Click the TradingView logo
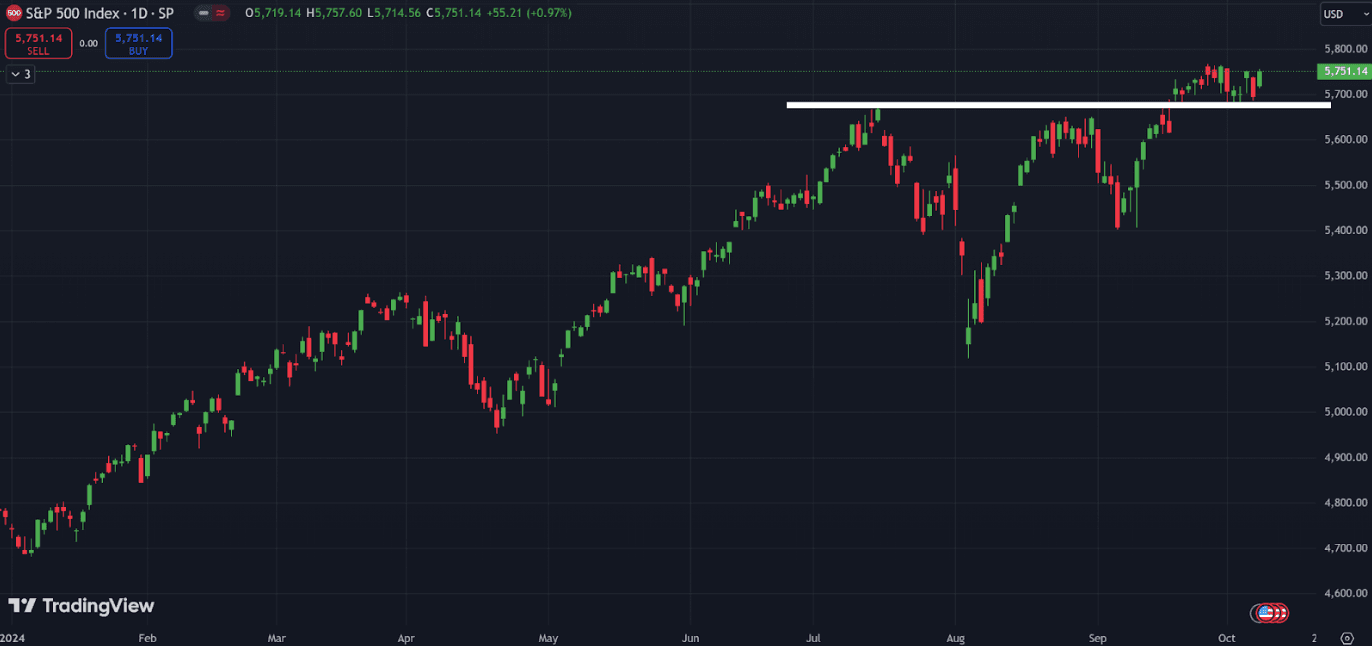Image resolution: width=1372 pixels, height=646 pixels. click(x=81, y=605)
